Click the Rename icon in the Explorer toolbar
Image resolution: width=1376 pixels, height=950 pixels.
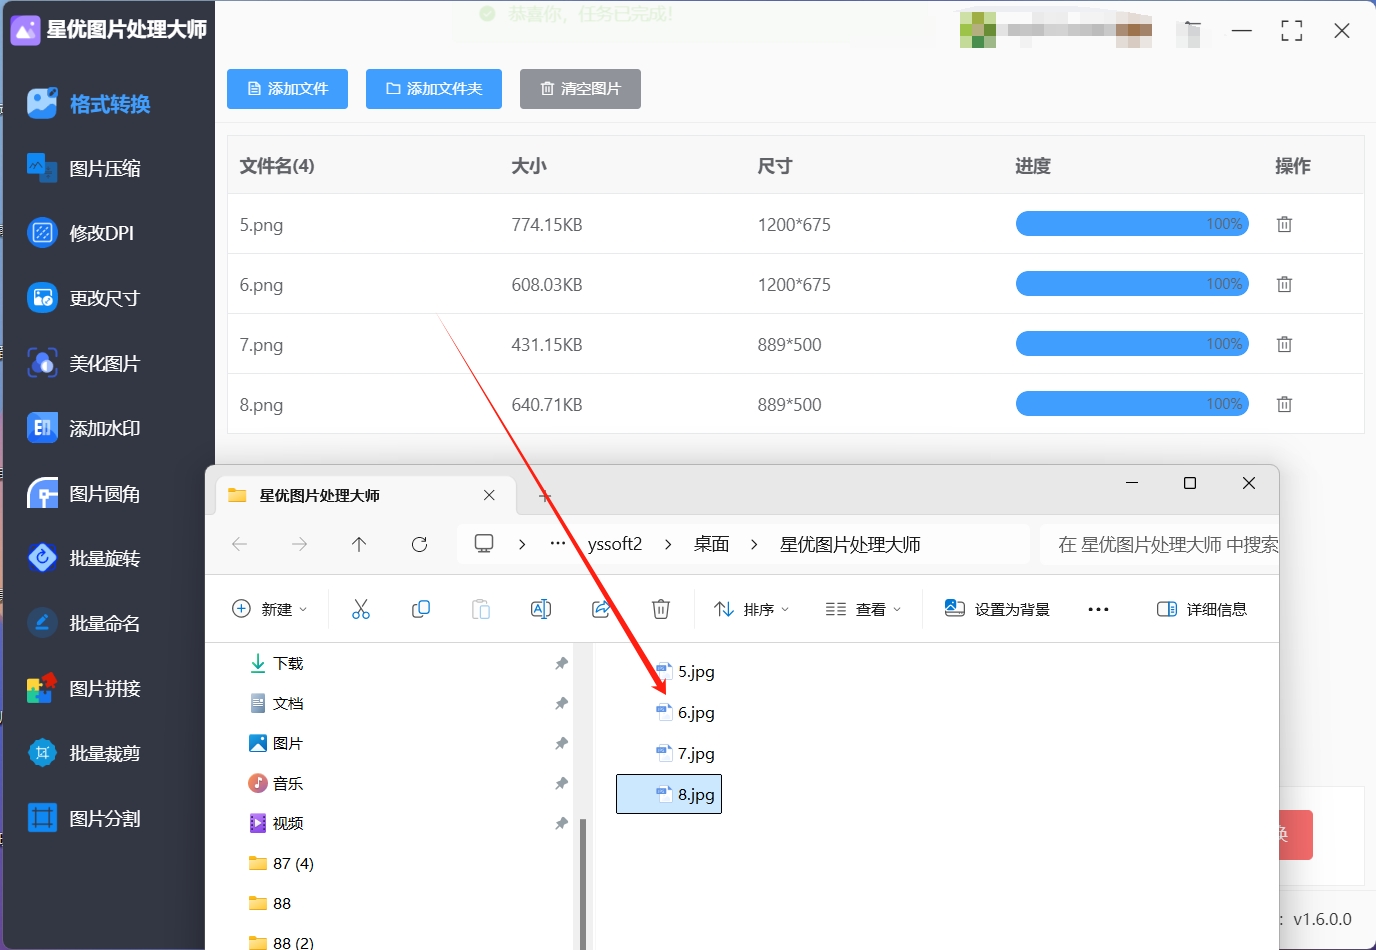[x=541, y=609]
